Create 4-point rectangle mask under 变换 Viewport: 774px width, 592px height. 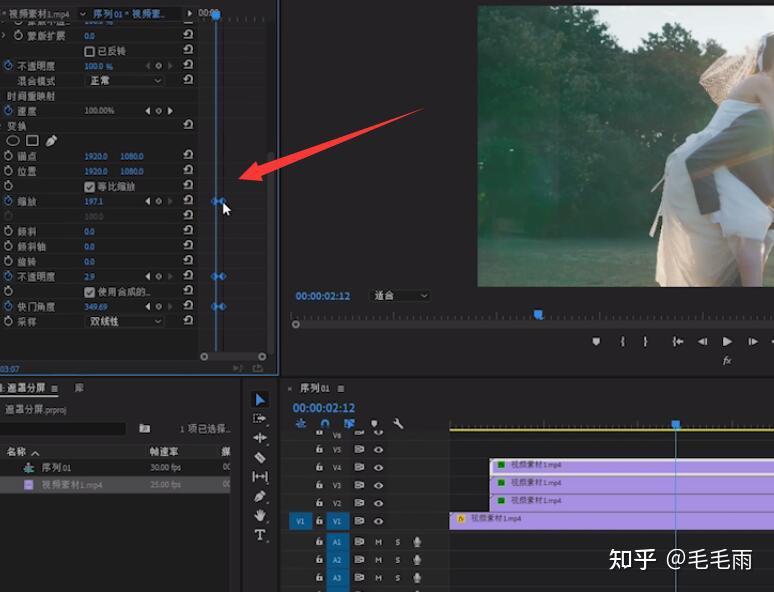tap(33, 141)
